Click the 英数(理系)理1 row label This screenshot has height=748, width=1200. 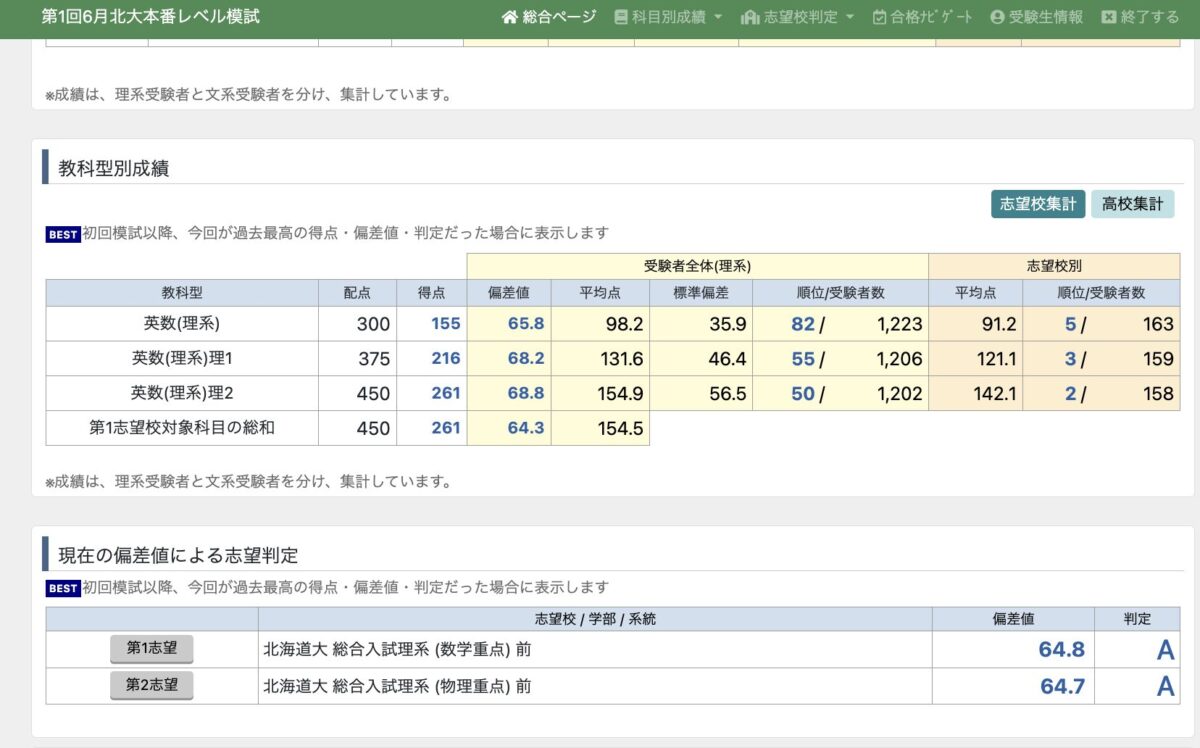tap(182, 358)
